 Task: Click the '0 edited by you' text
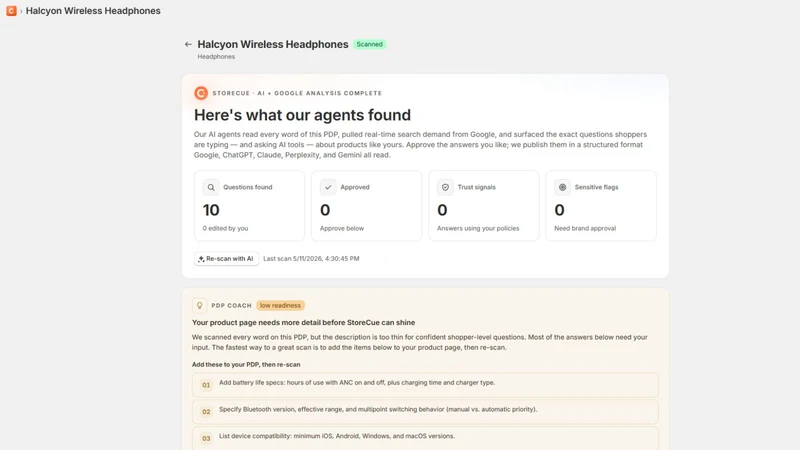tap(226, 228)
